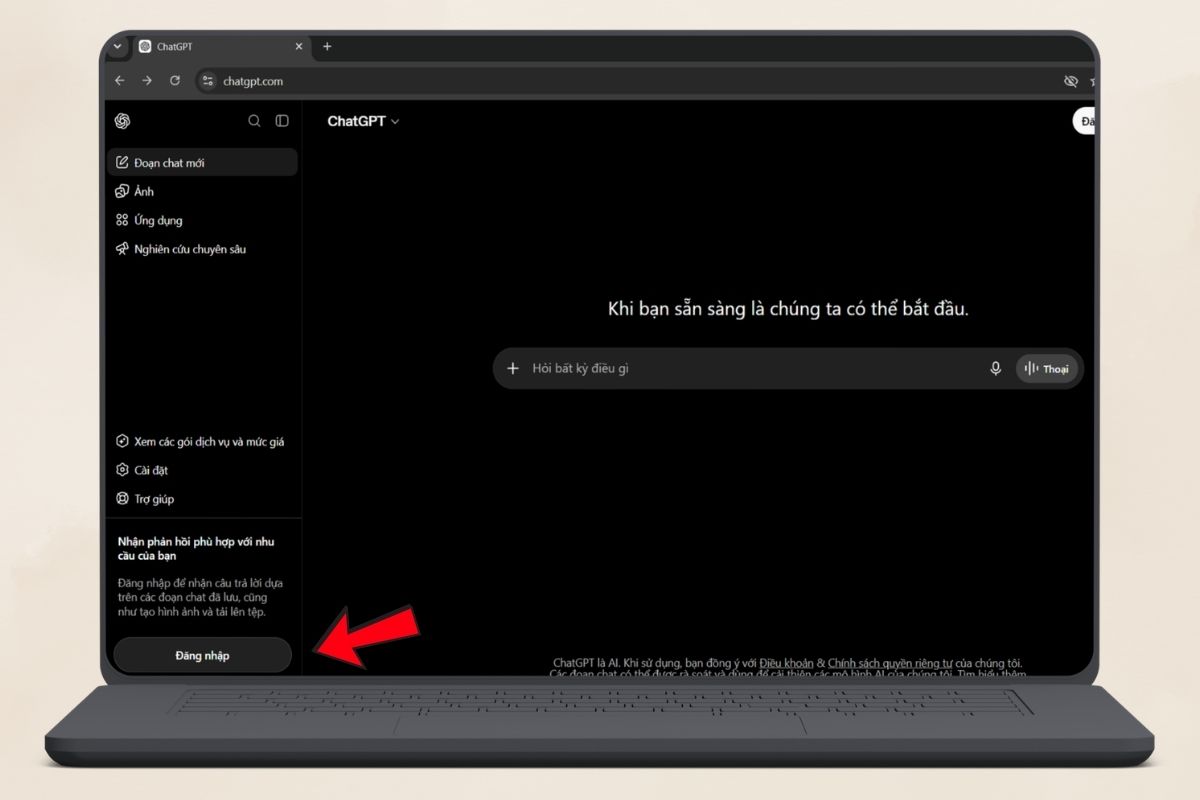
Task: Open the Điều khoản link
Action: pos(787,663)
